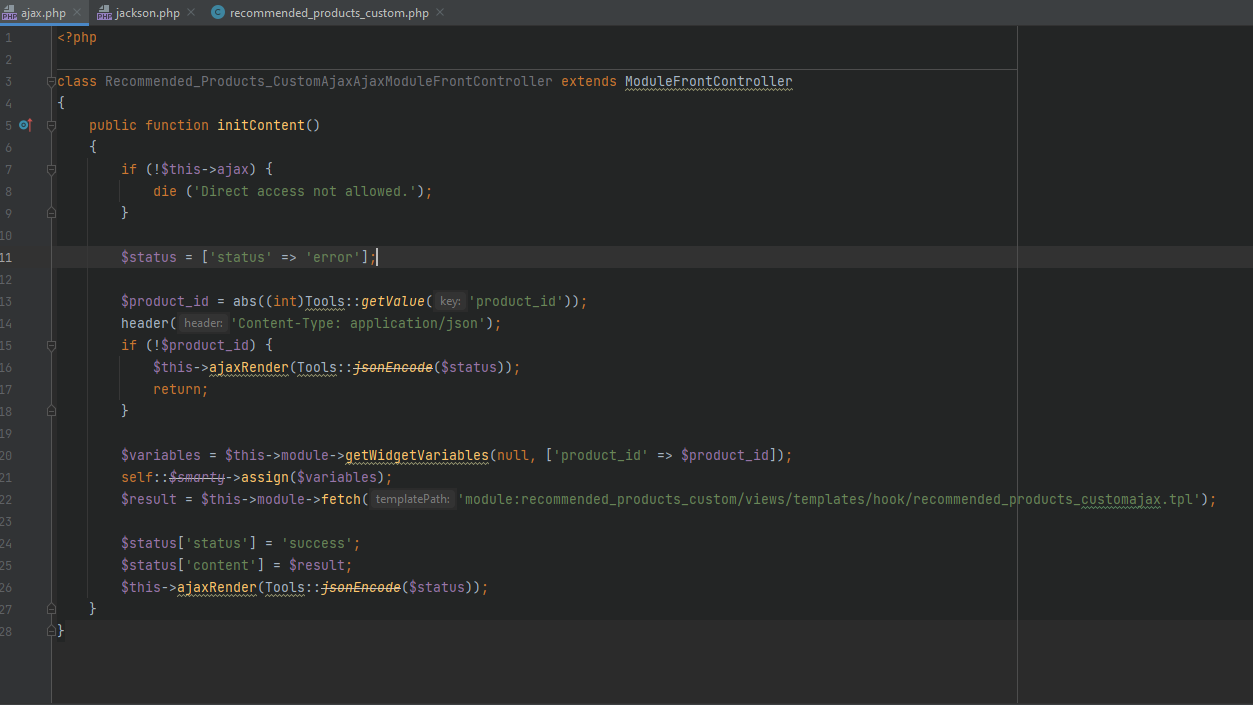Click ajaxRender on line 16
Screen dimensions: 1253x705
pyautogui.click(x=249, y=367)
